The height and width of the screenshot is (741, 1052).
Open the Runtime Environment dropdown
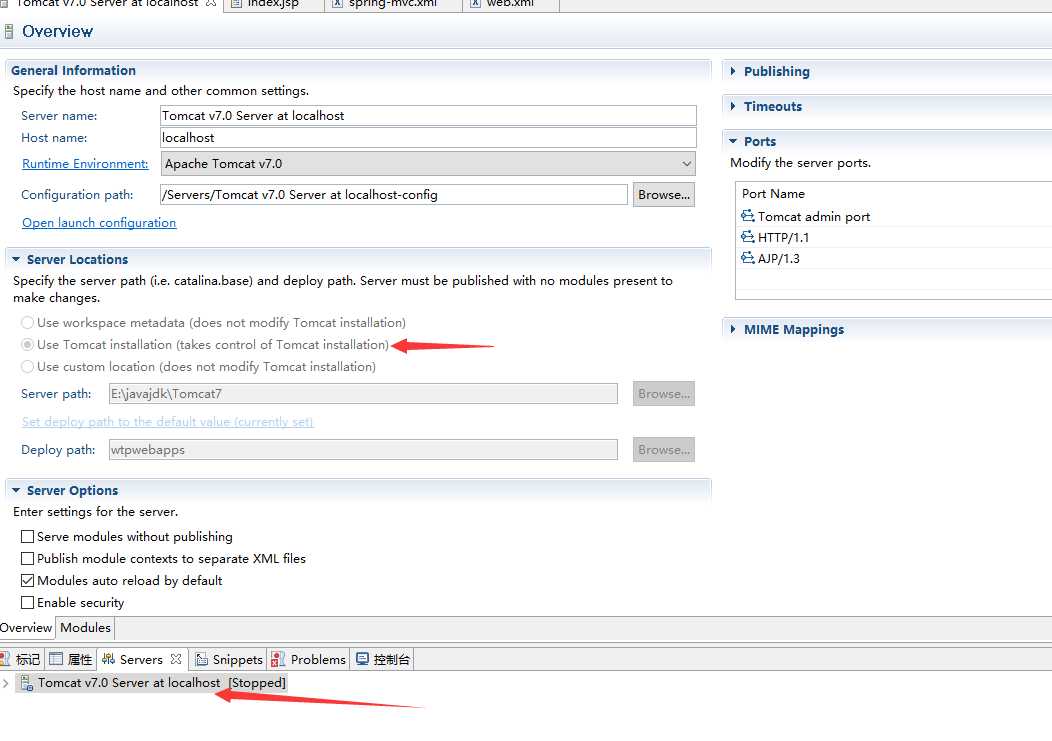[x=428, y=164]
